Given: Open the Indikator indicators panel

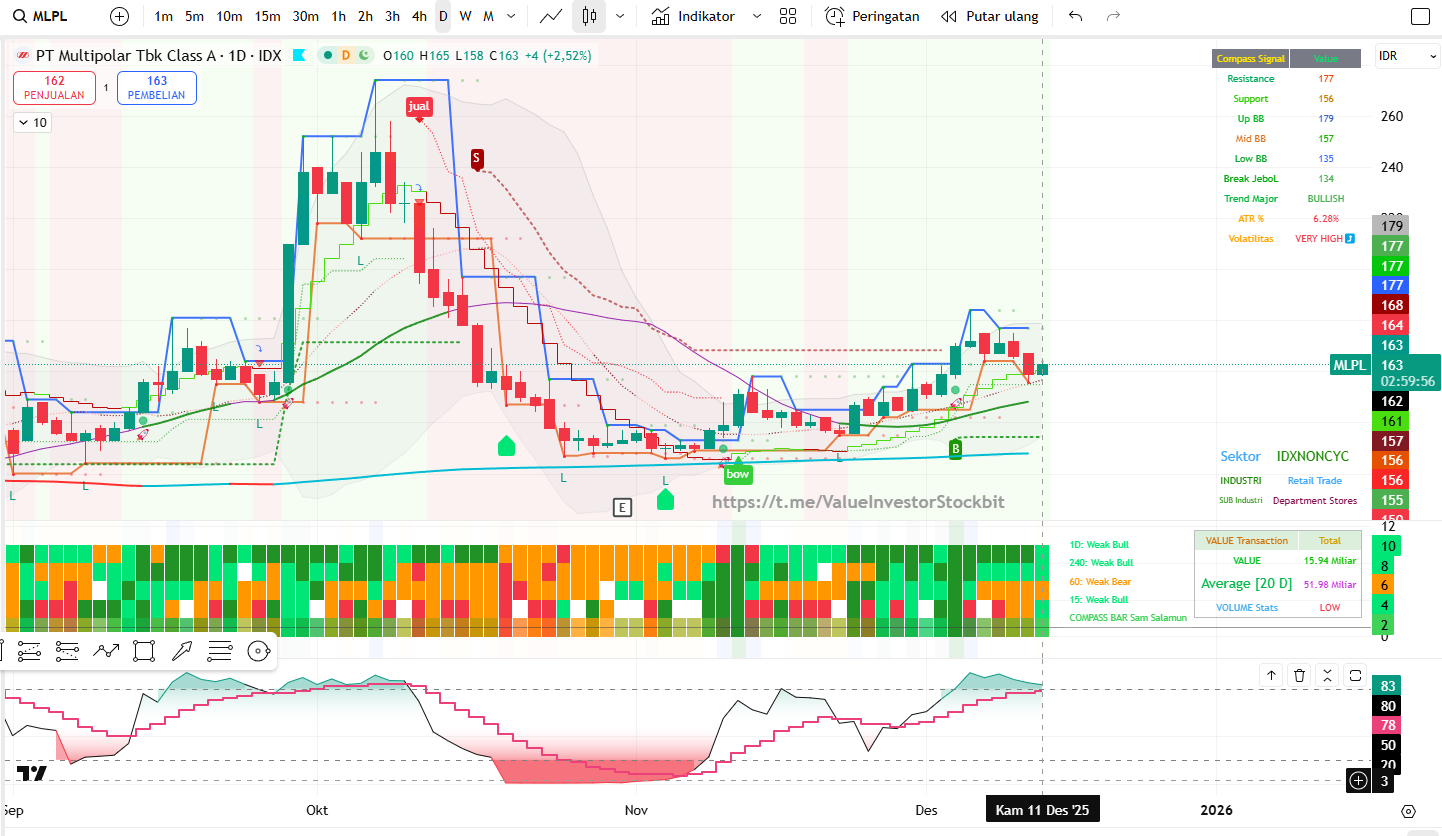Looking at the screenshot, I should 693,16.
